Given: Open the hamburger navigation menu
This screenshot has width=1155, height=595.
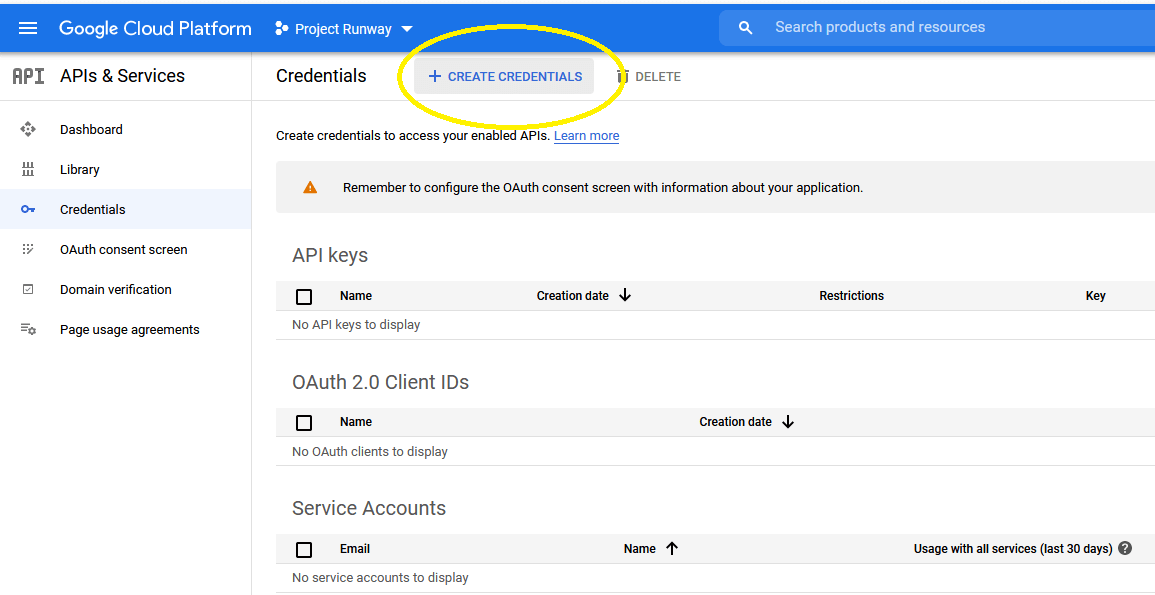Looking at the screenshot, I should click(x=28, y=29).
